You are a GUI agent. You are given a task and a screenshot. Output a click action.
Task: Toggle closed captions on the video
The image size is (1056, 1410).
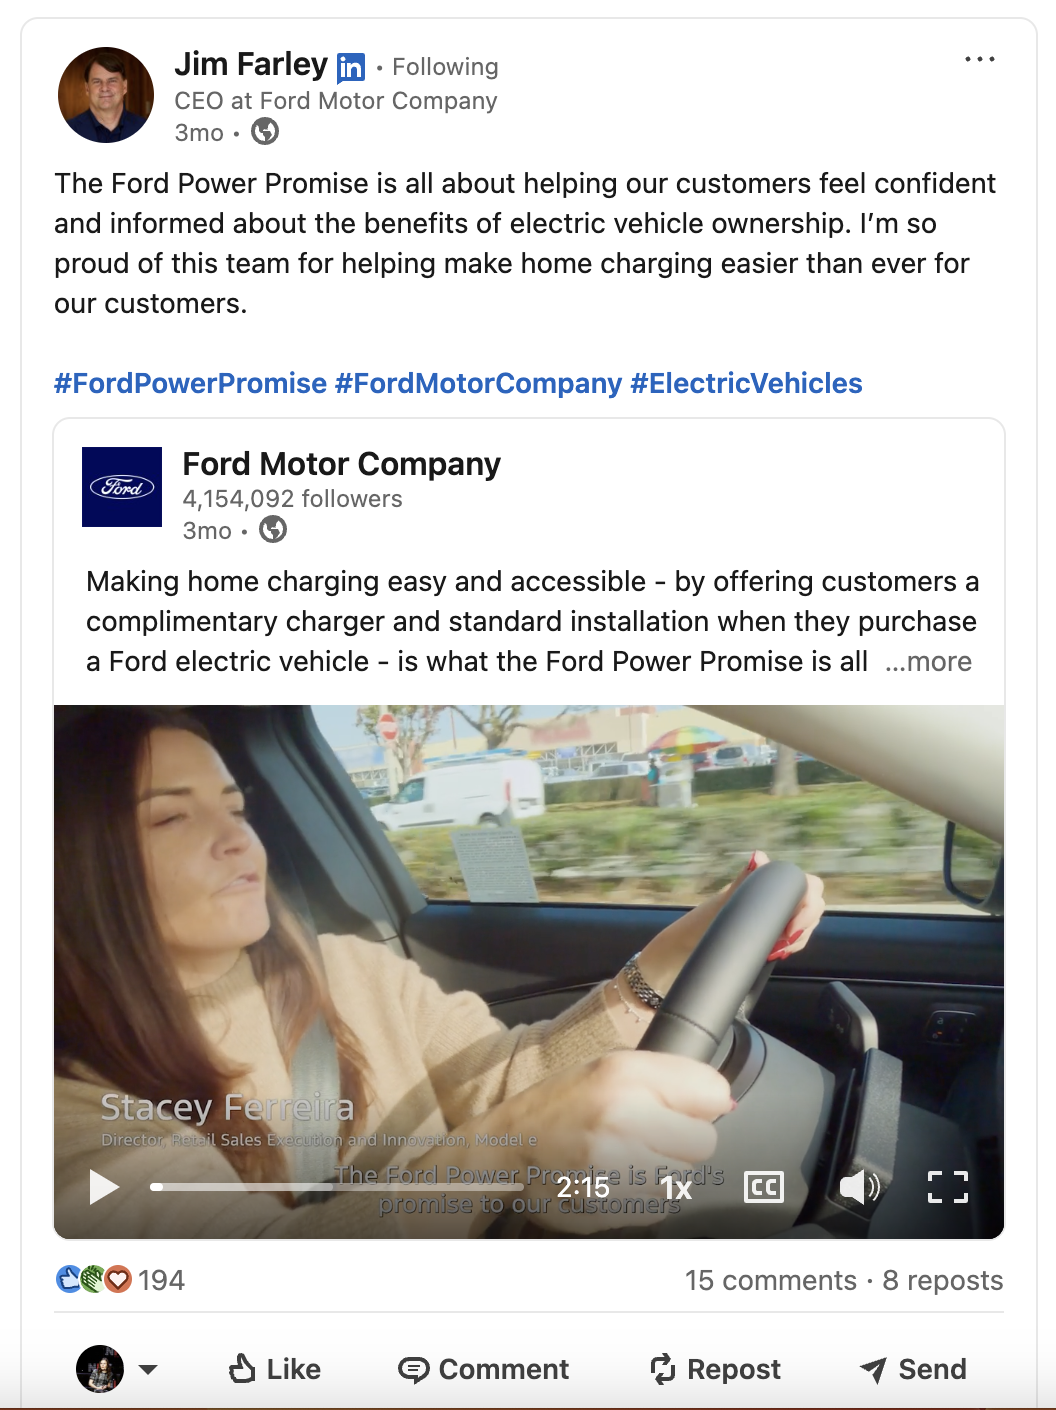click(x=764, y=1187)
